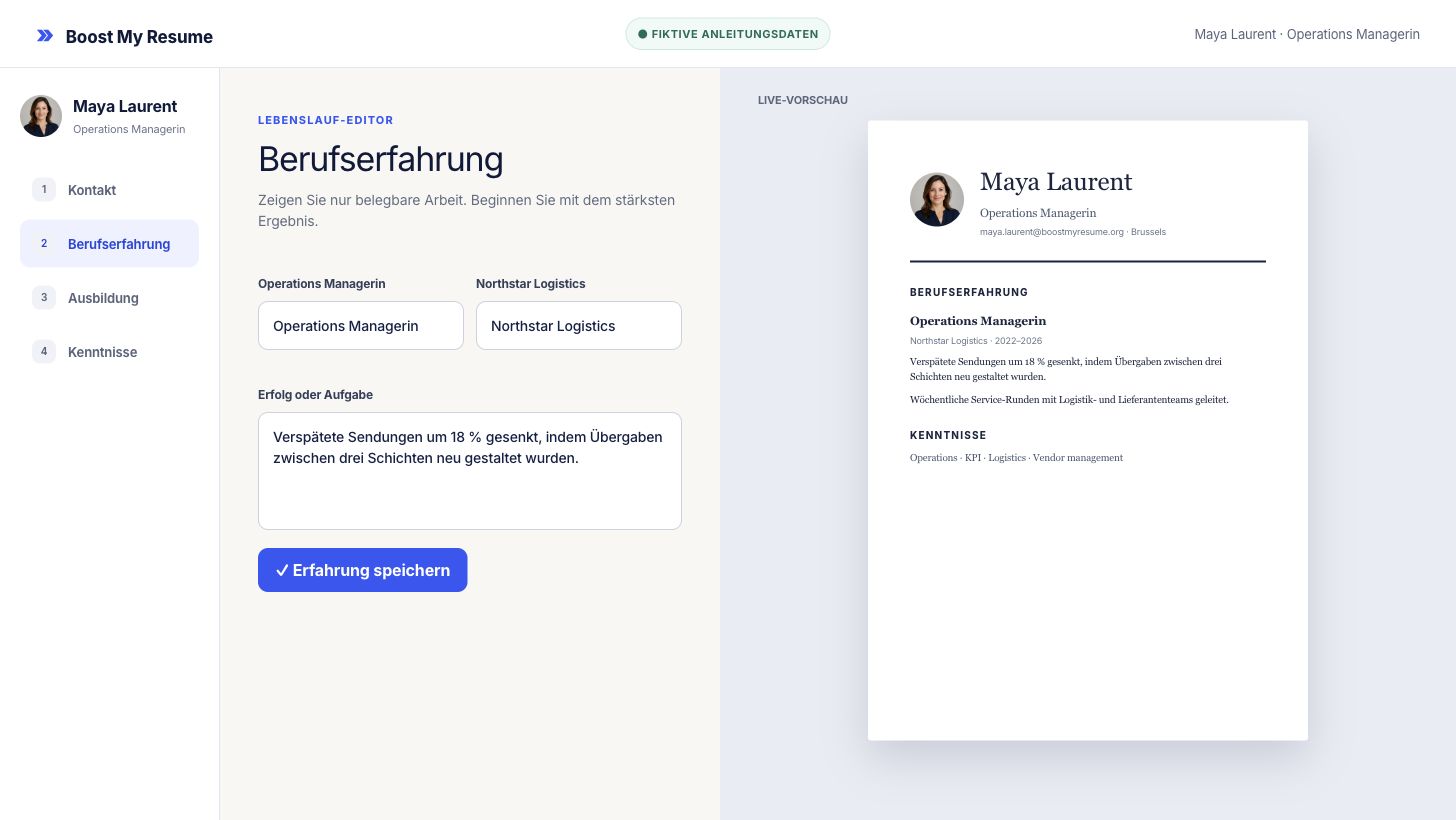Viewport: 1456px width, 820px height.
Task: Click the Kenntnisse section heading in the preview
Action: [x=948, y=436]
